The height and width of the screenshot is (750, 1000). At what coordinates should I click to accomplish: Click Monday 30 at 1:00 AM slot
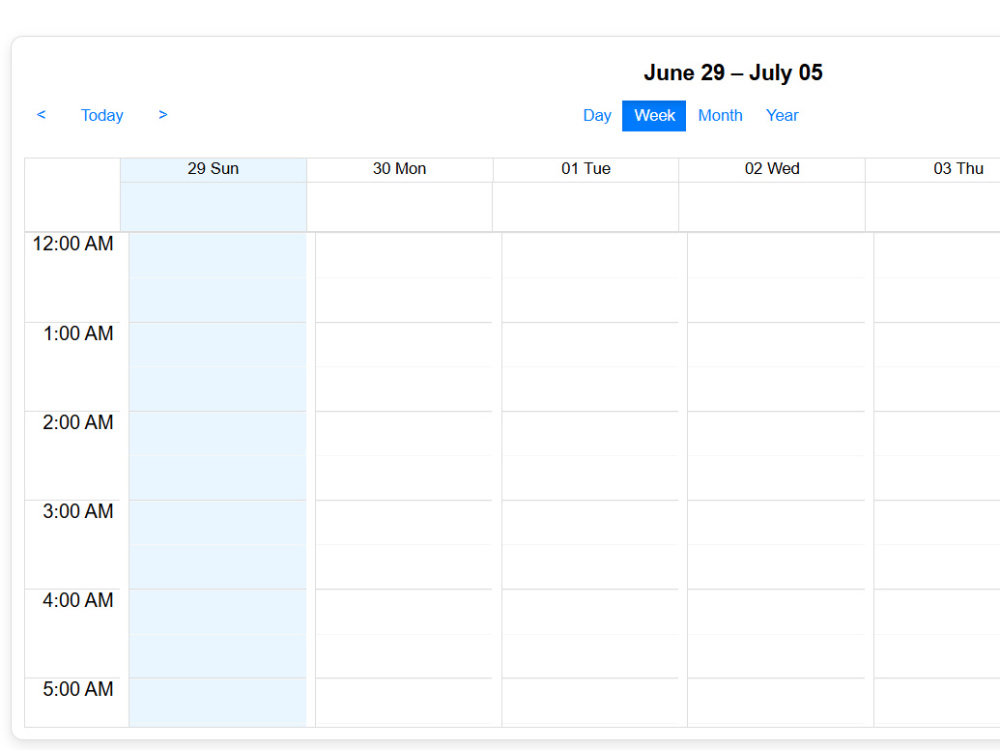click(404, 344)
